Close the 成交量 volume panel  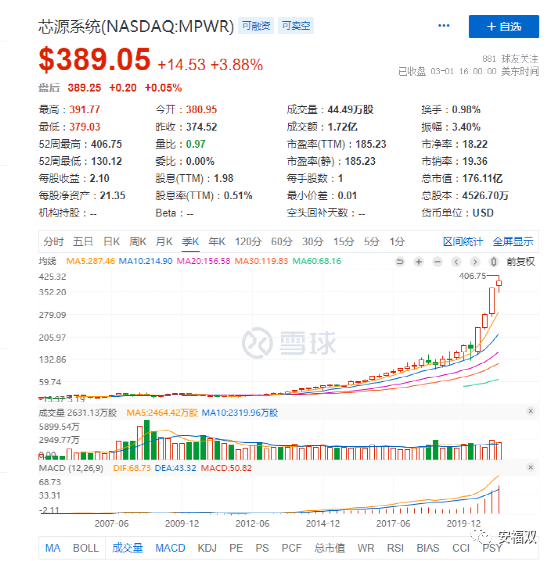coord(531,411)
